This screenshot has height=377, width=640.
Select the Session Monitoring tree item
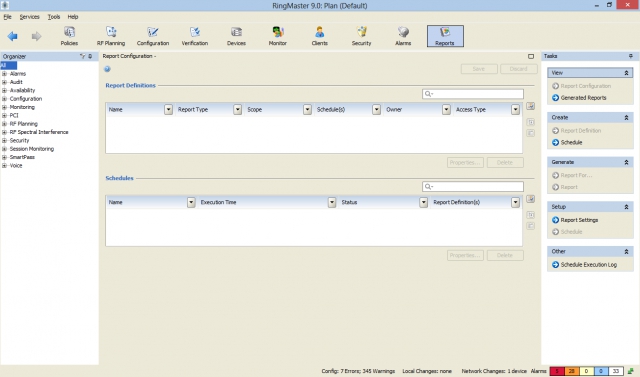coord(32,149)
